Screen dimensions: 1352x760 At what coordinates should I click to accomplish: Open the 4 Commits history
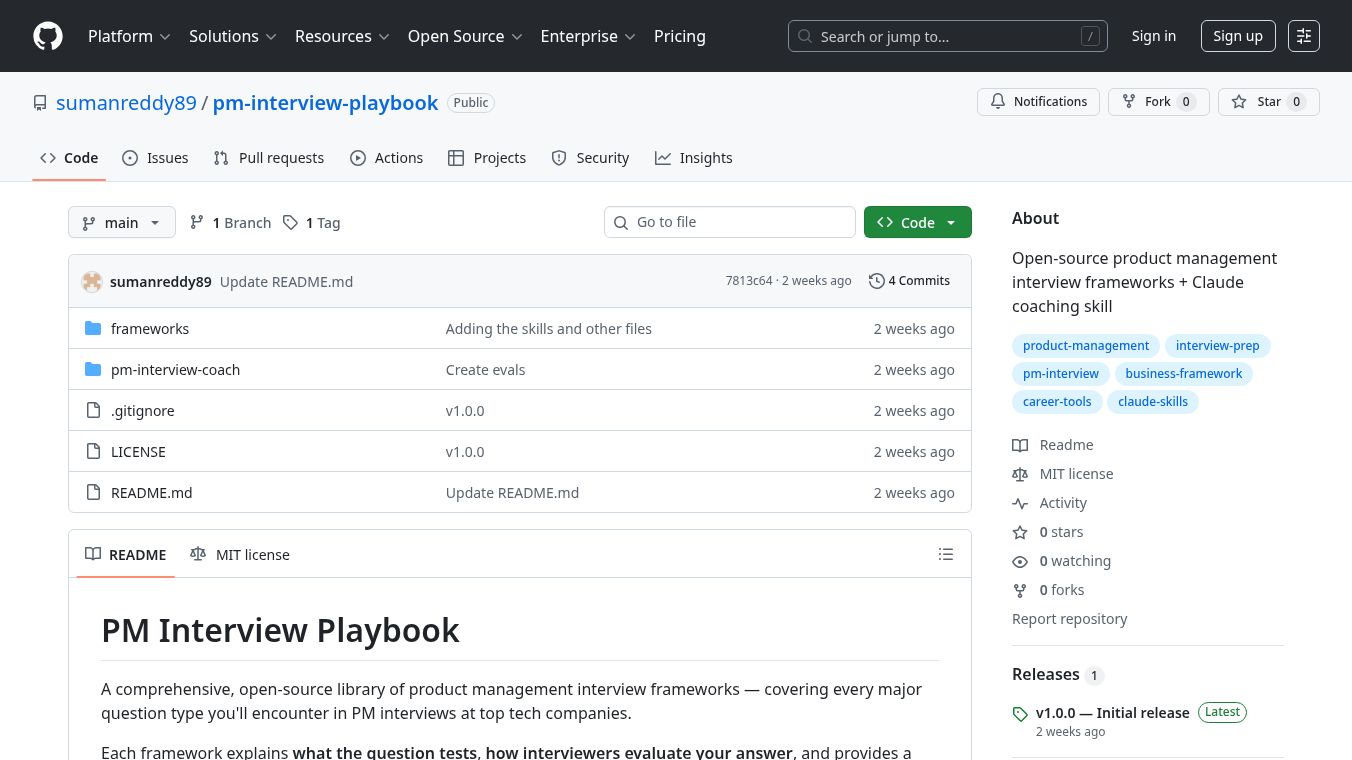tap(909, 281)
